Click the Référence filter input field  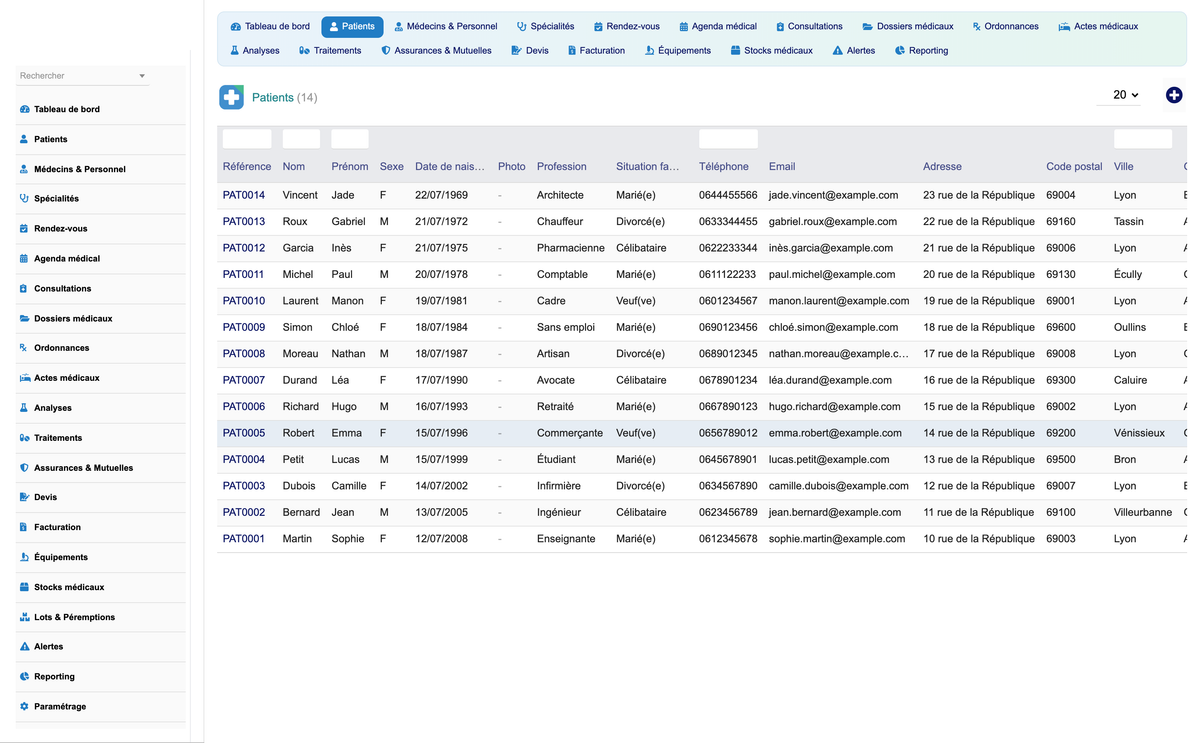click(x=247, y=139)
